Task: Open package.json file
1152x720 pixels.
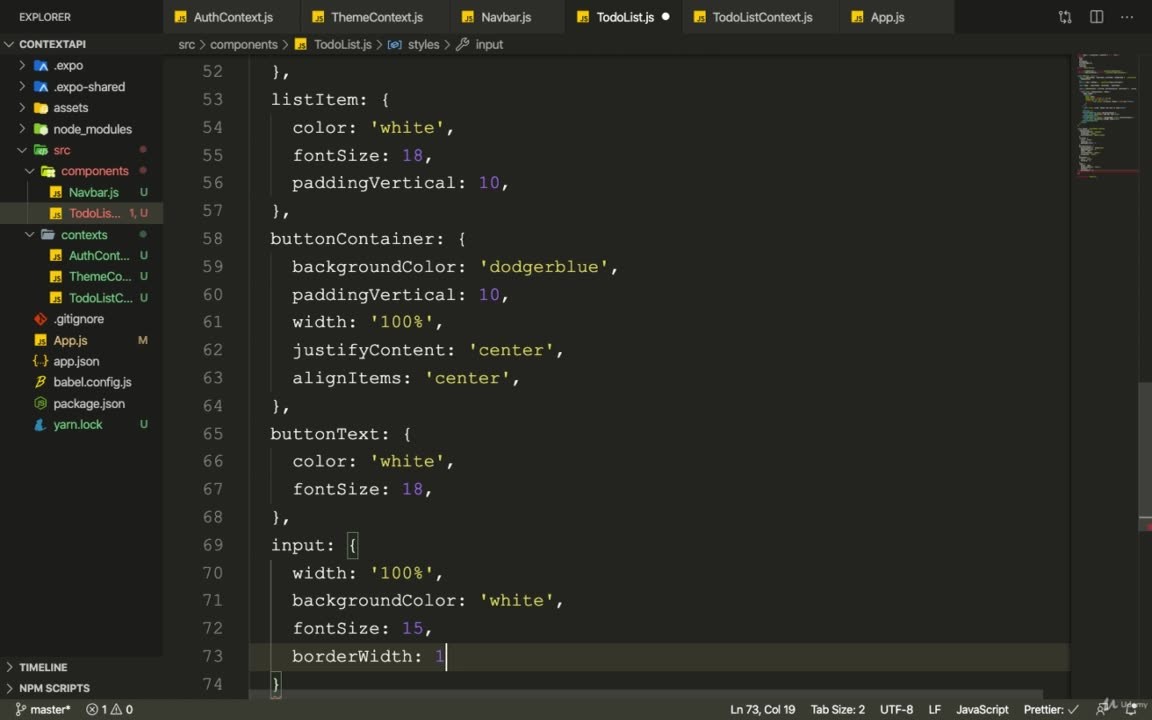Action: tap(89, 403)
